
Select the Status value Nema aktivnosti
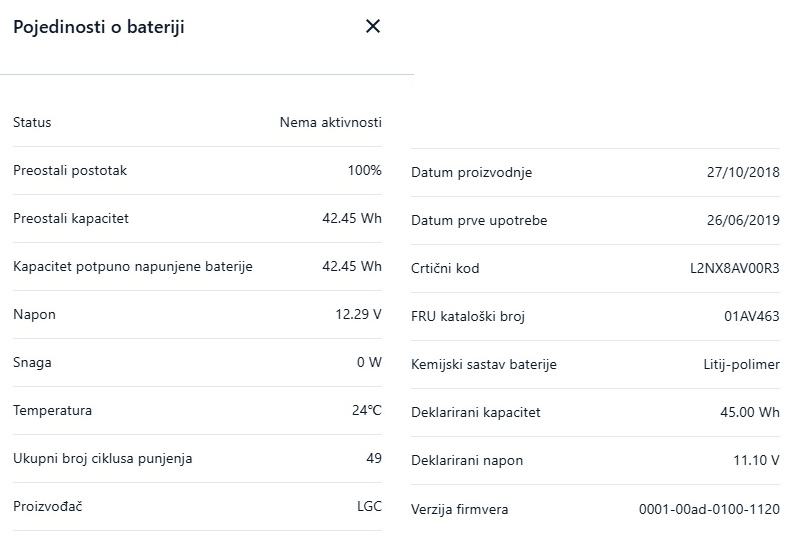point(330,122)
